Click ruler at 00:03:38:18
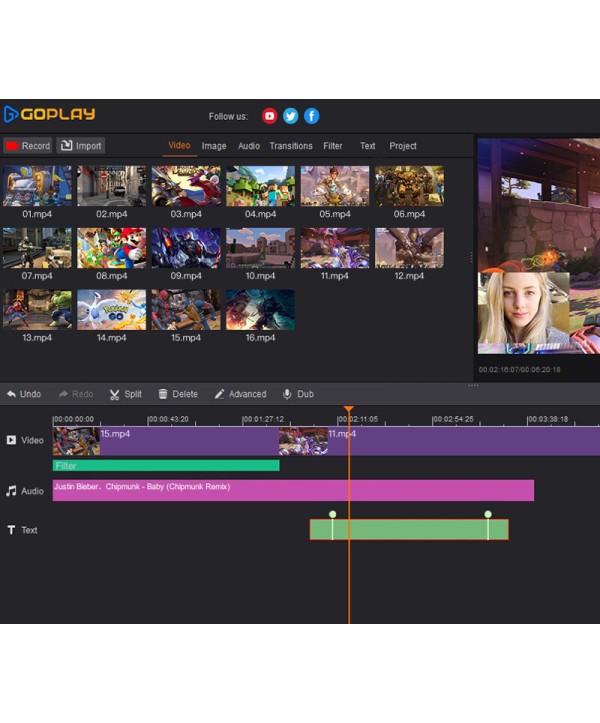 point(548,419)
